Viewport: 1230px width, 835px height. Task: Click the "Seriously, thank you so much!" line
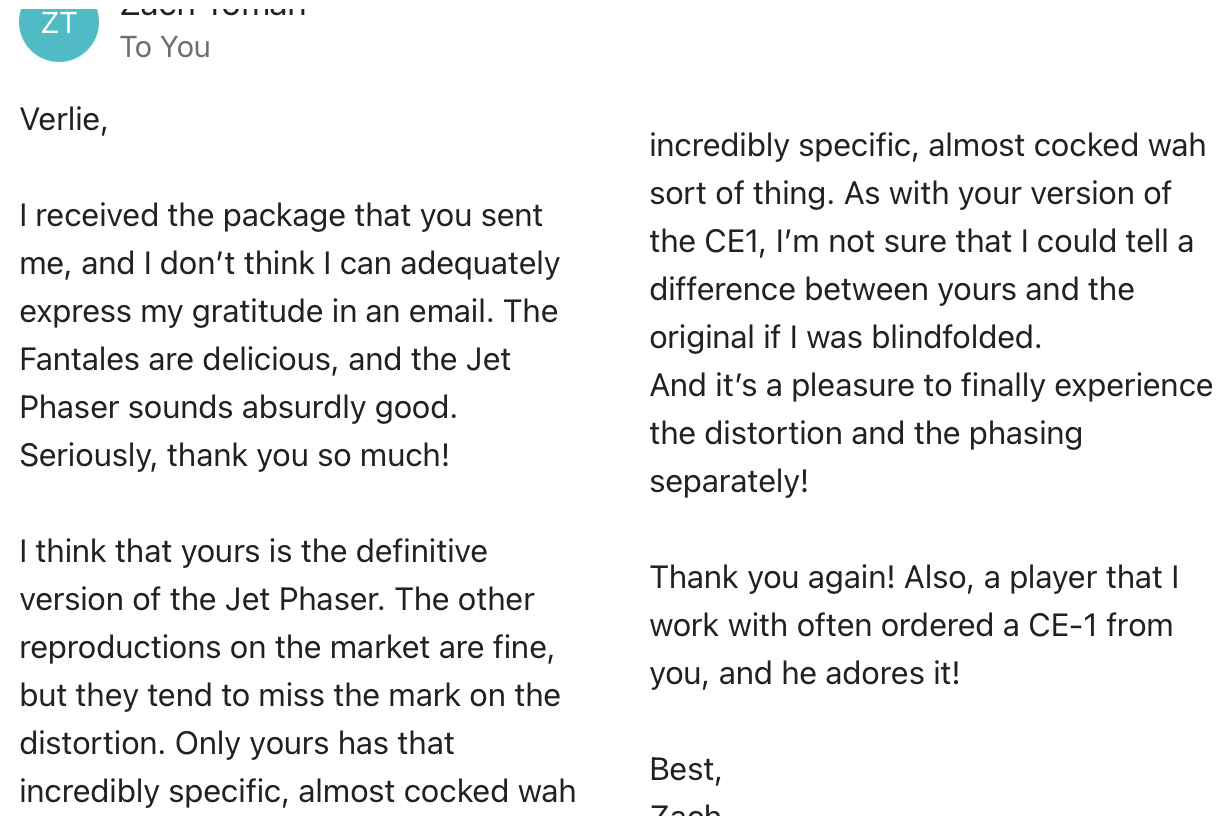(235, 456)
